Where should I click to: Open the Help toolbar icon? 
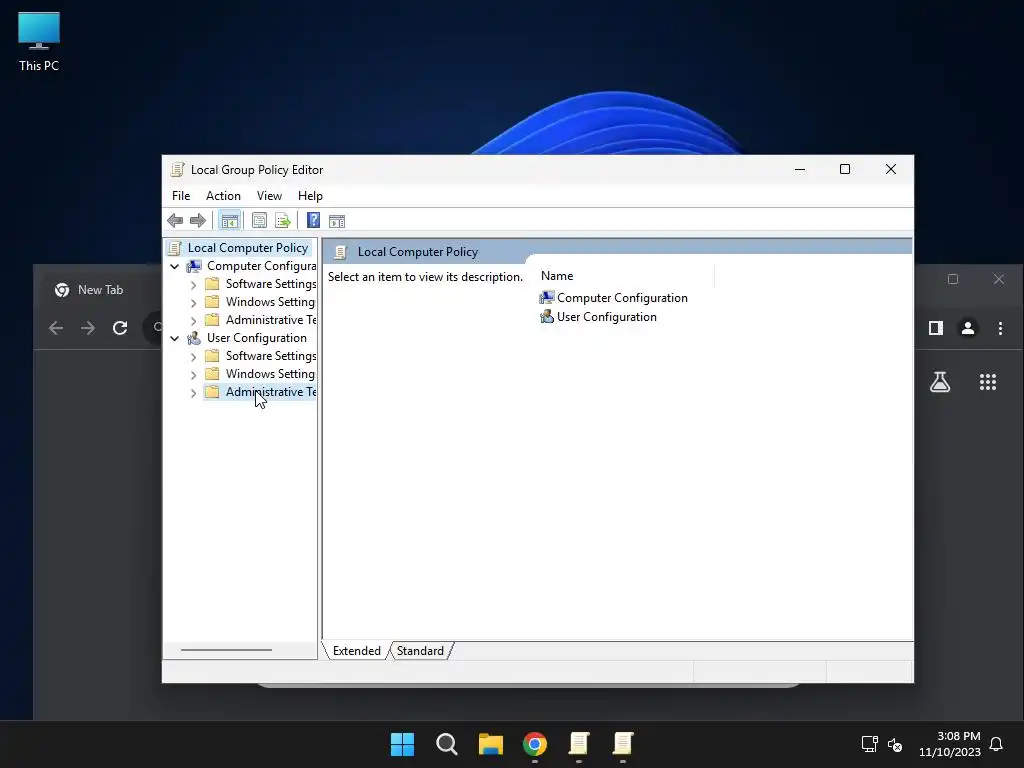tap(313, 221)
